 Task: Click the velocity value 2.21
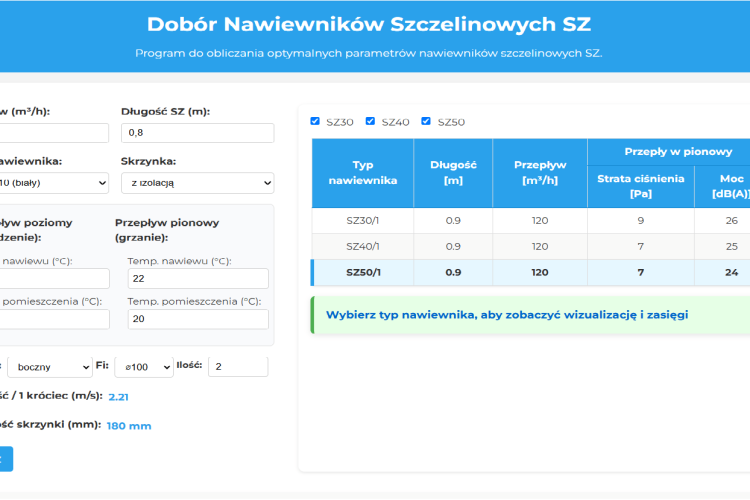(118, 397)
